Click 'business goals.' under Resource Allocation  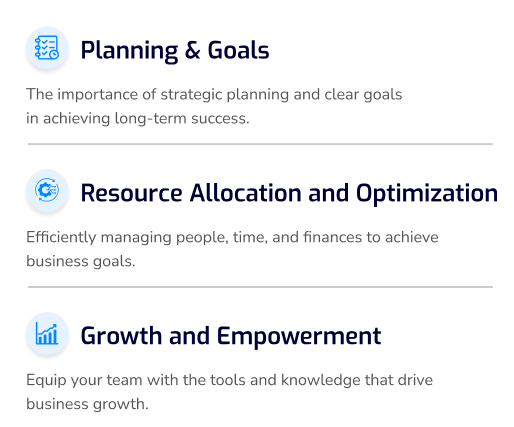[x=81, y=261]
